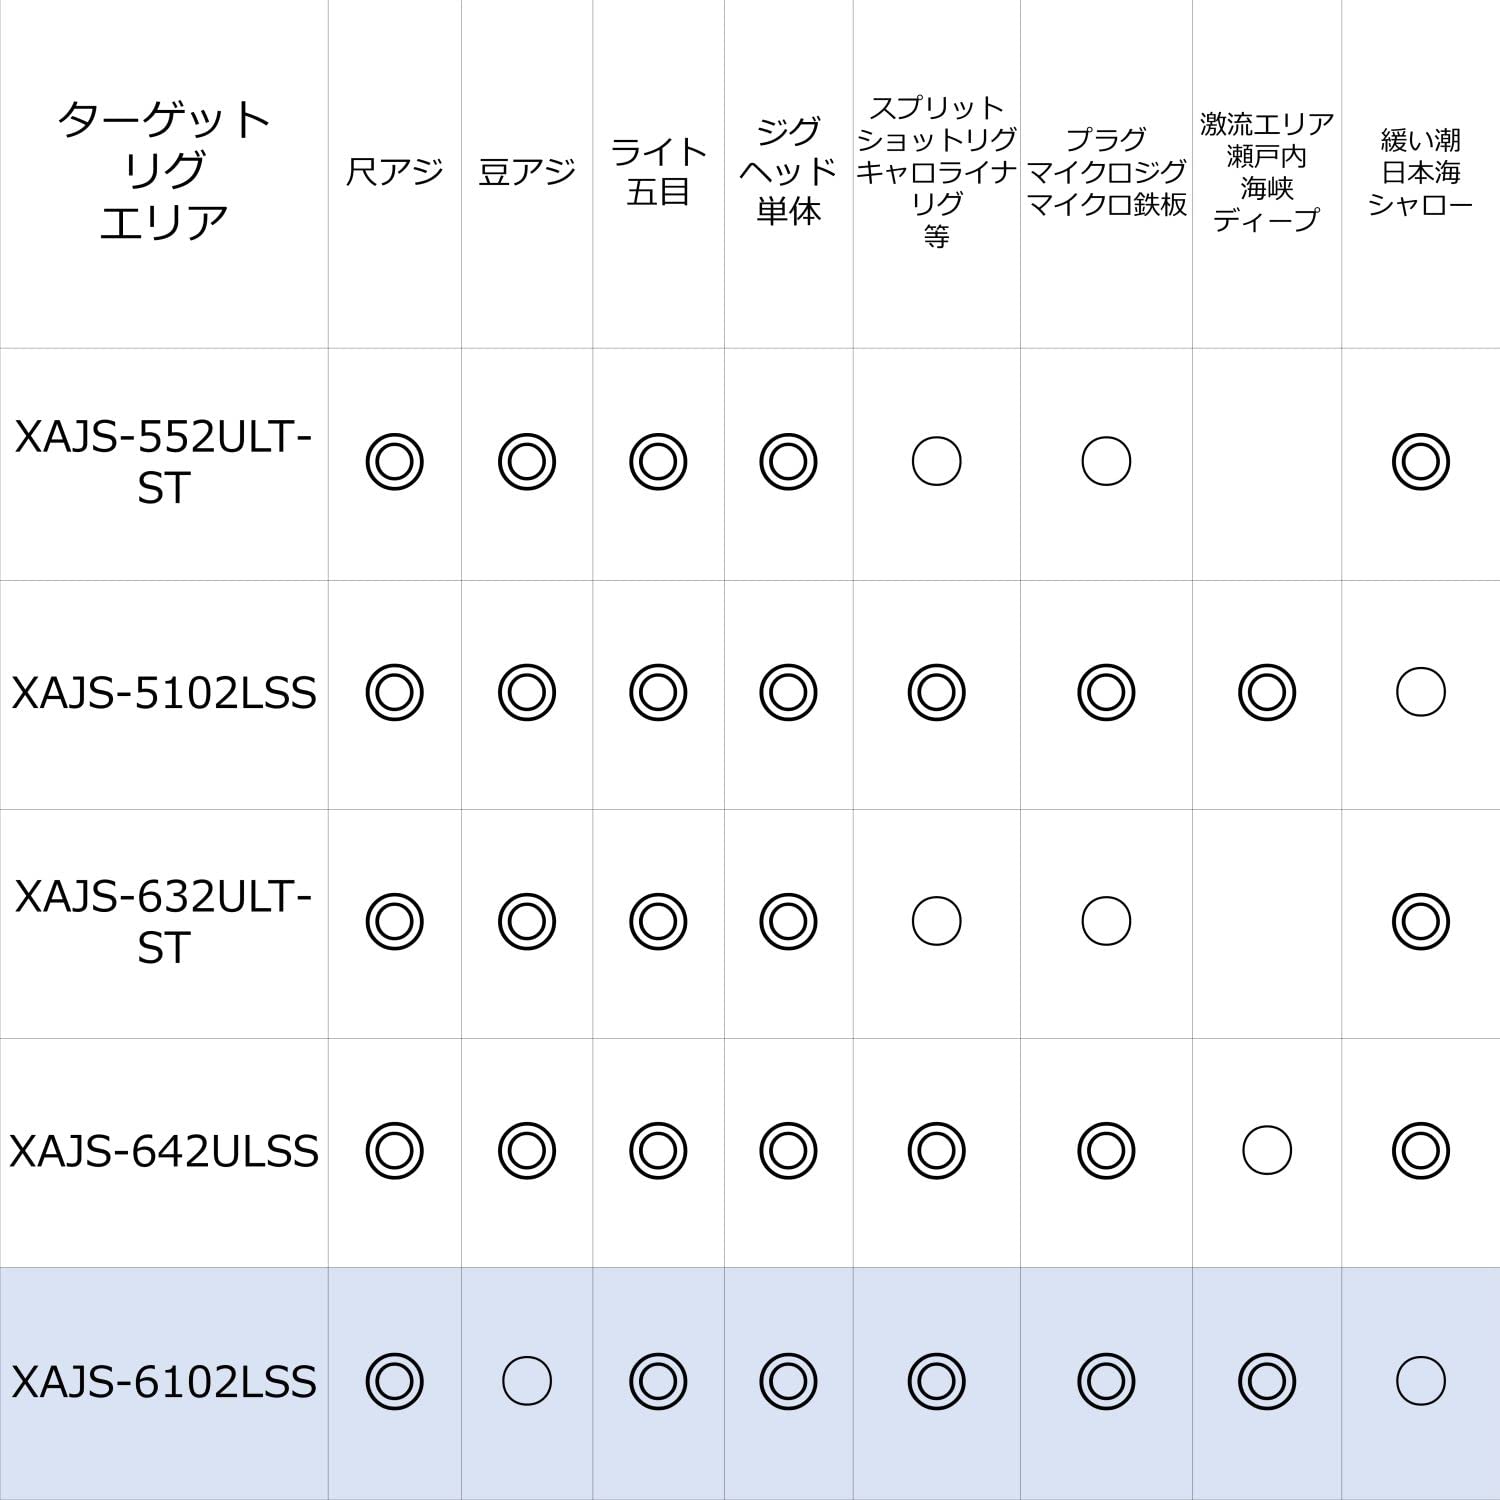This screenshot has height=1500, width=1500.
Task: Click XAJS-642ULSS double circle under ジグヘッド単体
Action: pyautogui.click(x=788, y=1150)
